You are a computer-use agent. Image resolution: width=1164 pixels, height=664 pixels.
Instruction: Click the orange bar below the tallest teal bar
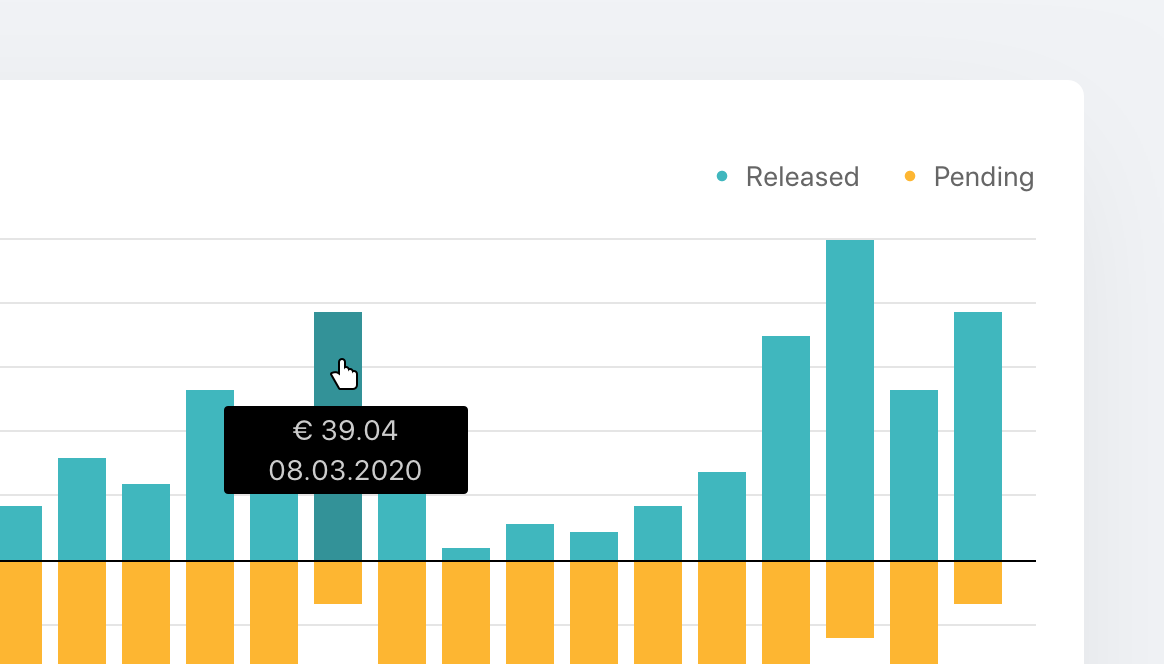click(850, 599)
